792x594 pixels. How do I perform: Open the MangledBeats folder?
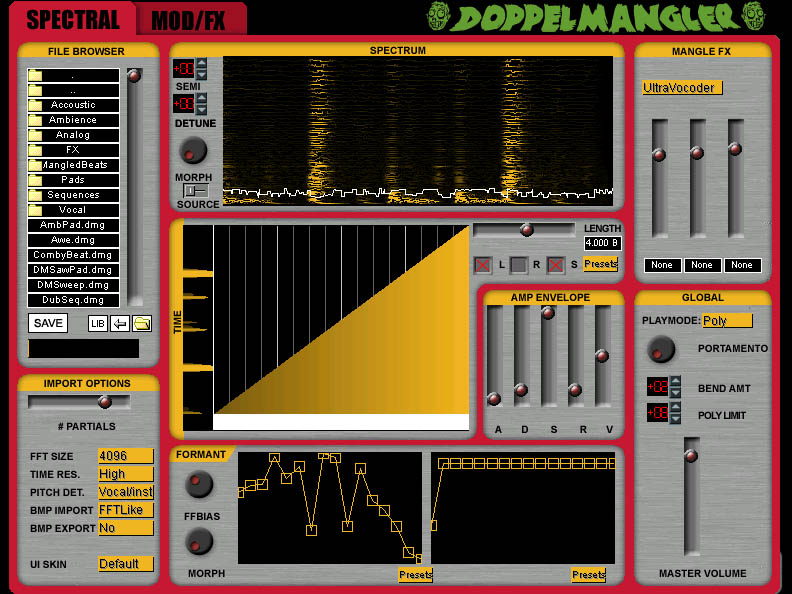[x=73, y=165]
